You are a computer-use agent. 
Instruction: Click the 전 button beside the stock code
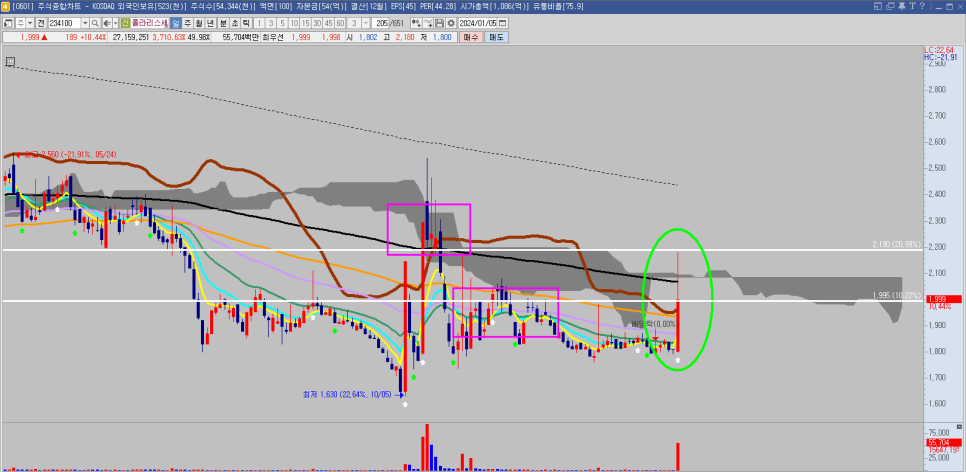pyautogui.click(x=41, y=23)
